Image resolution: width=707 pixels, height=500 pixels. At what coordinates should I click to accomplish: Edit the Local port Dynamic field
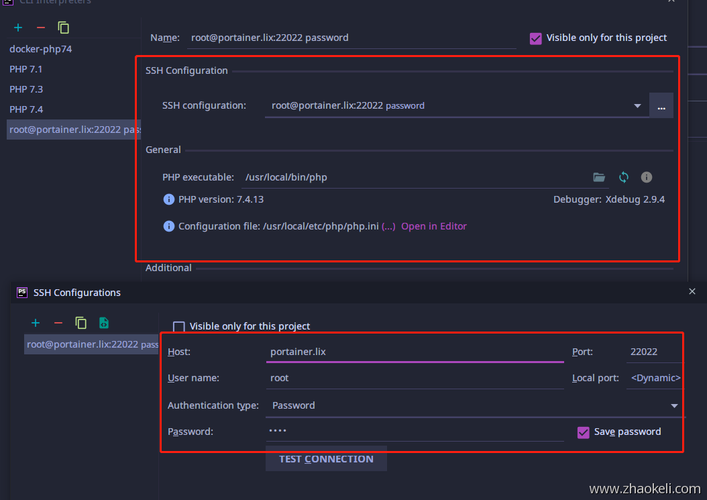(653, 378)
